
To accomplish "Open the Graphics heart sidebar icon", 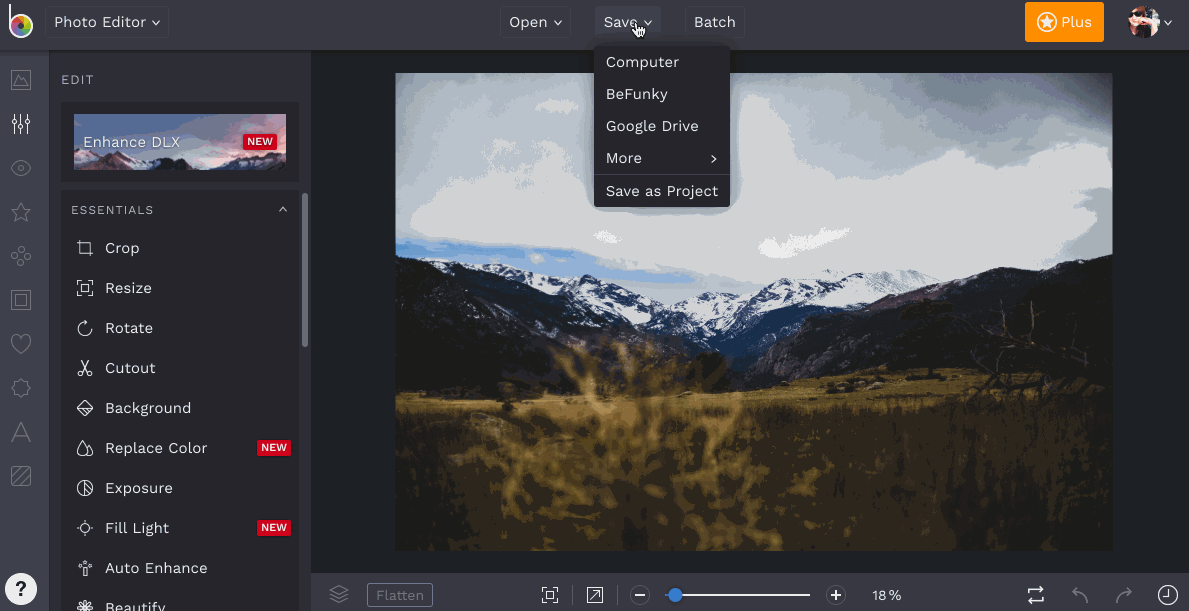I will pyautogui.click(x=21, y=344).
